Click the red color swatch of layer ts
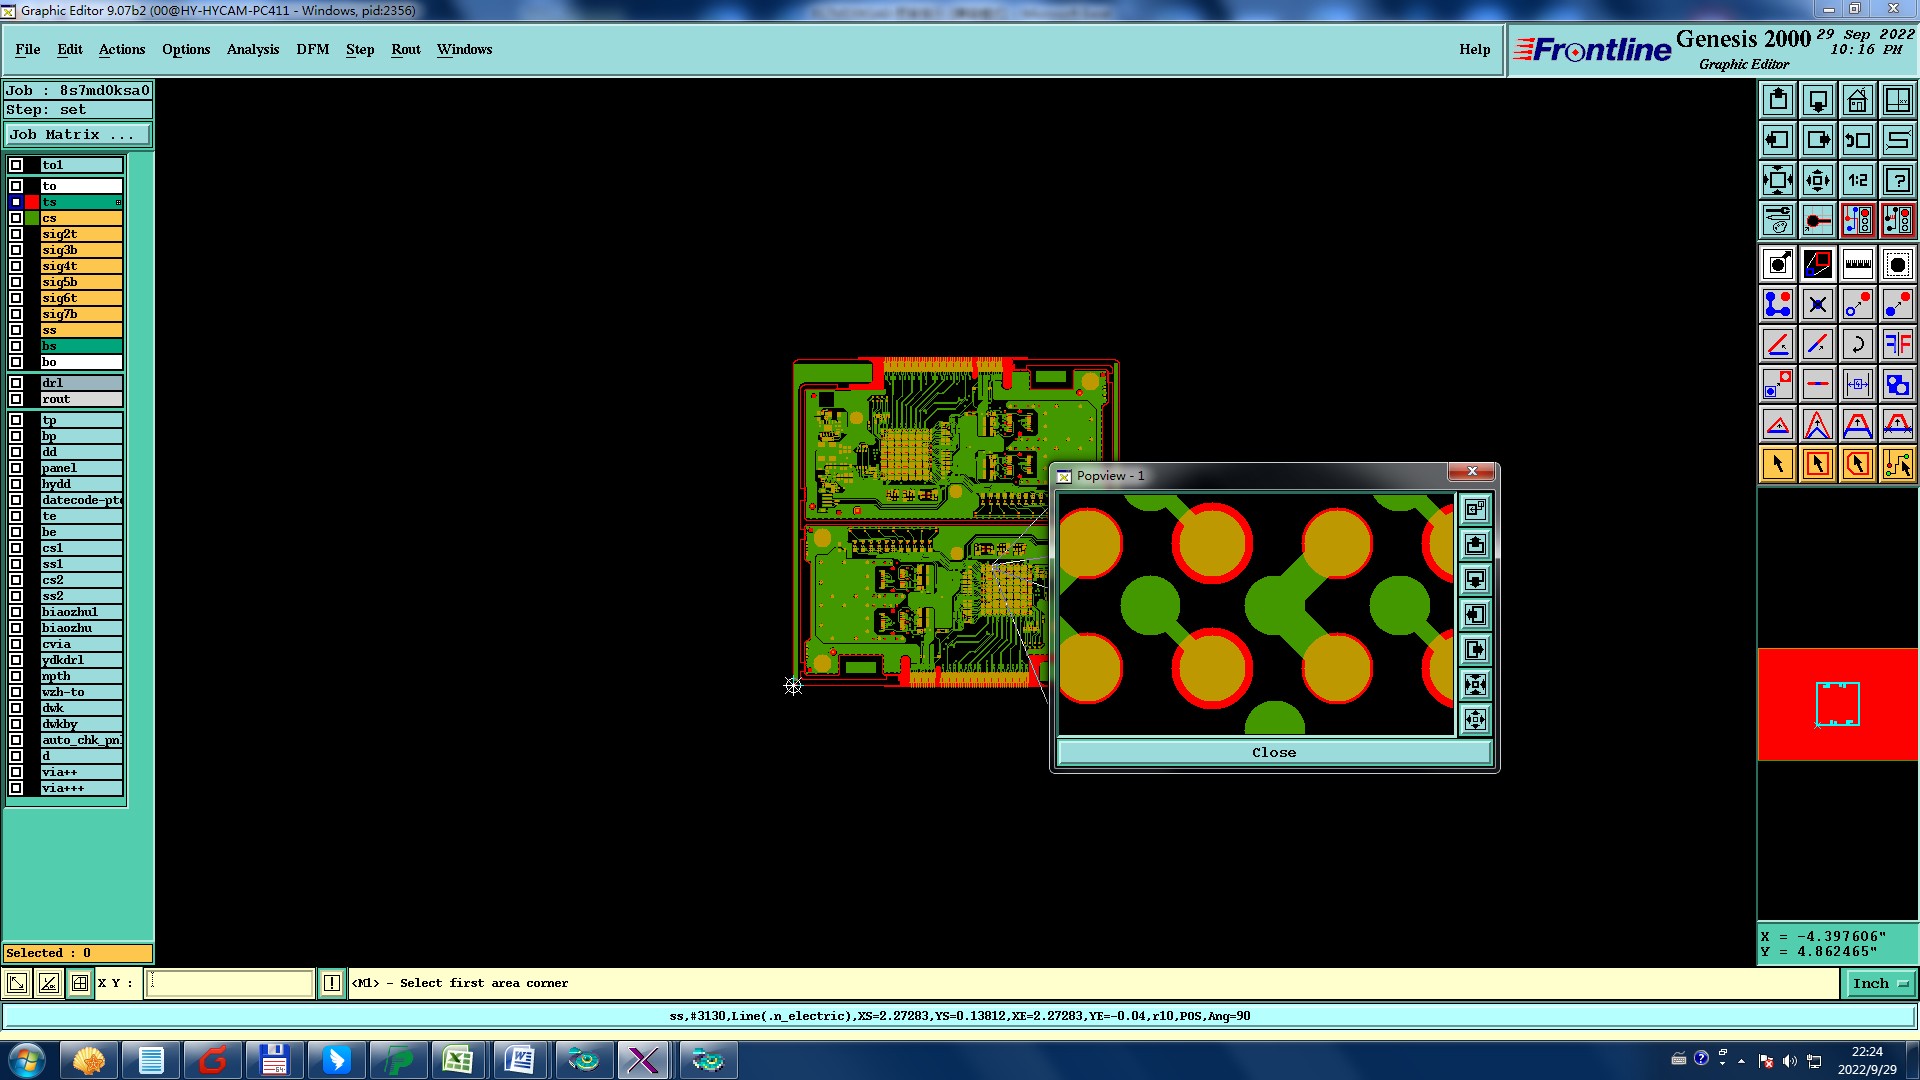The width and height of the screenshot is (1920, 1080). [x=32, y=202]
